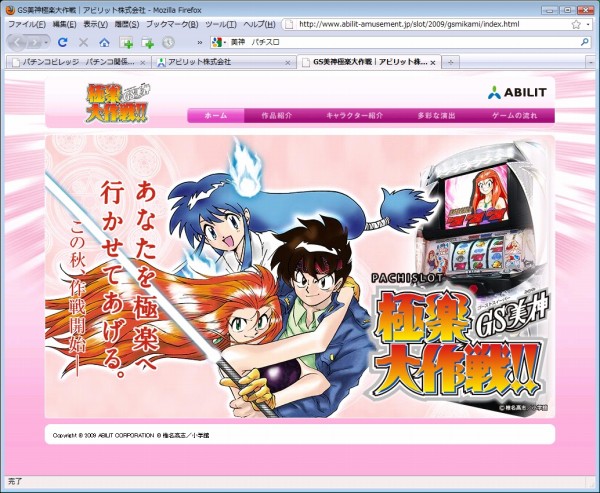Open the ファイル(F) menu
This screenshot has width=600, height=493.
[x=27, y=24]
